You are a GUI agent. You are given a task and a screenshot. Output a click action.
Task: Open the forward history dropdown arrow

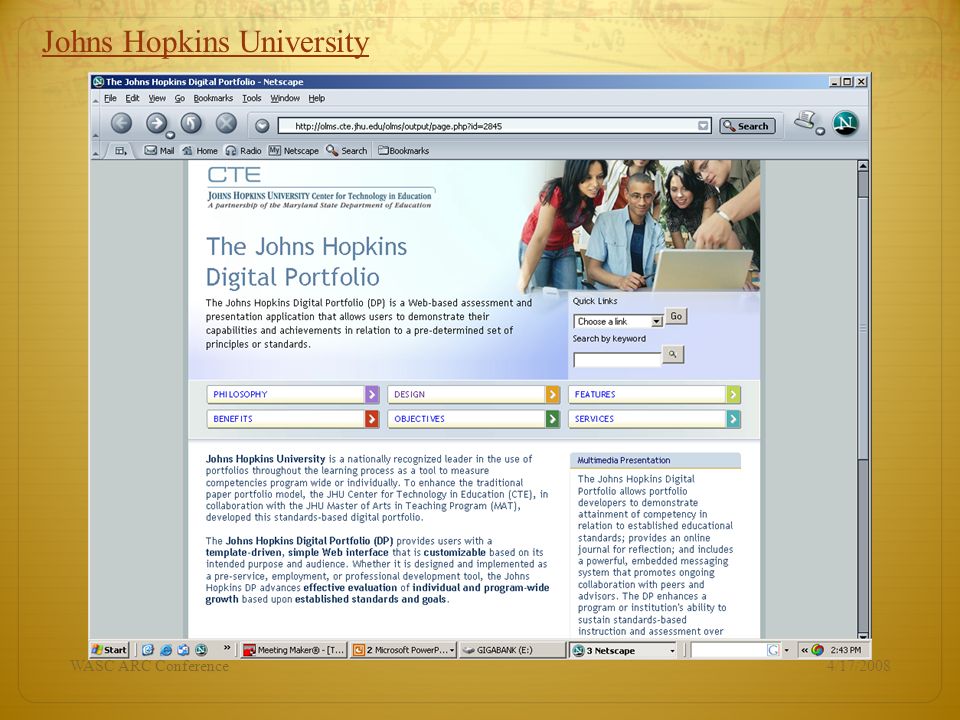pos(170,135)
